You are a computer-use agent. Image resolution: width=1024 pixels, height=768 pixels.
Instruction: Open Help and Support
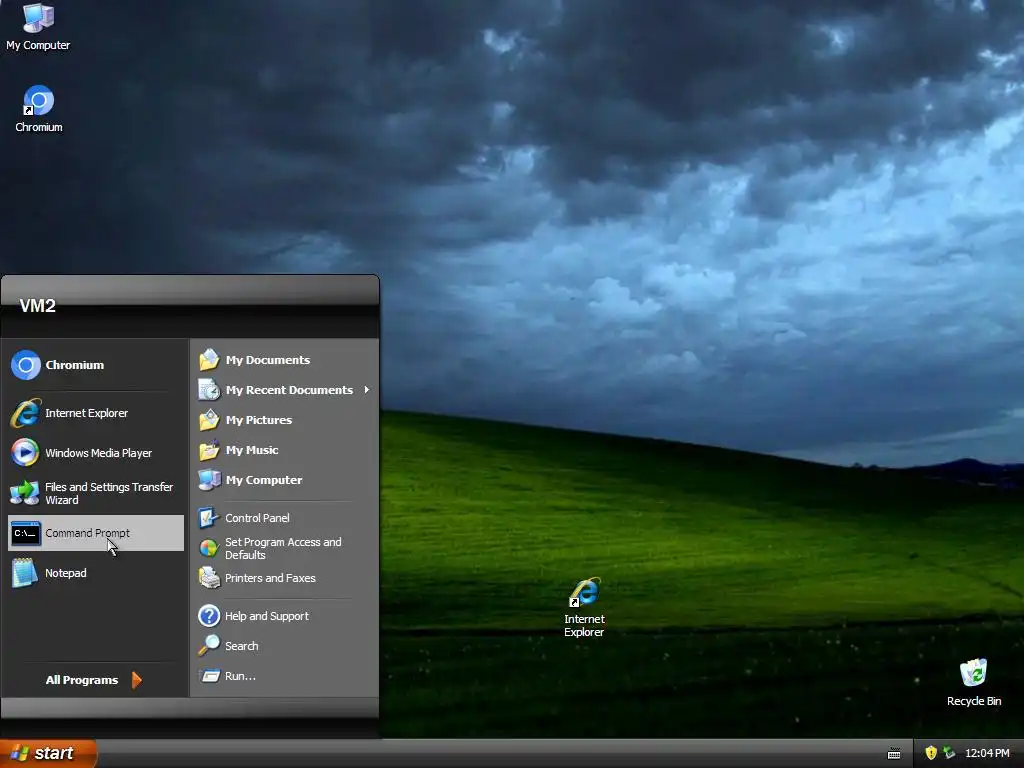coord(284,616)
